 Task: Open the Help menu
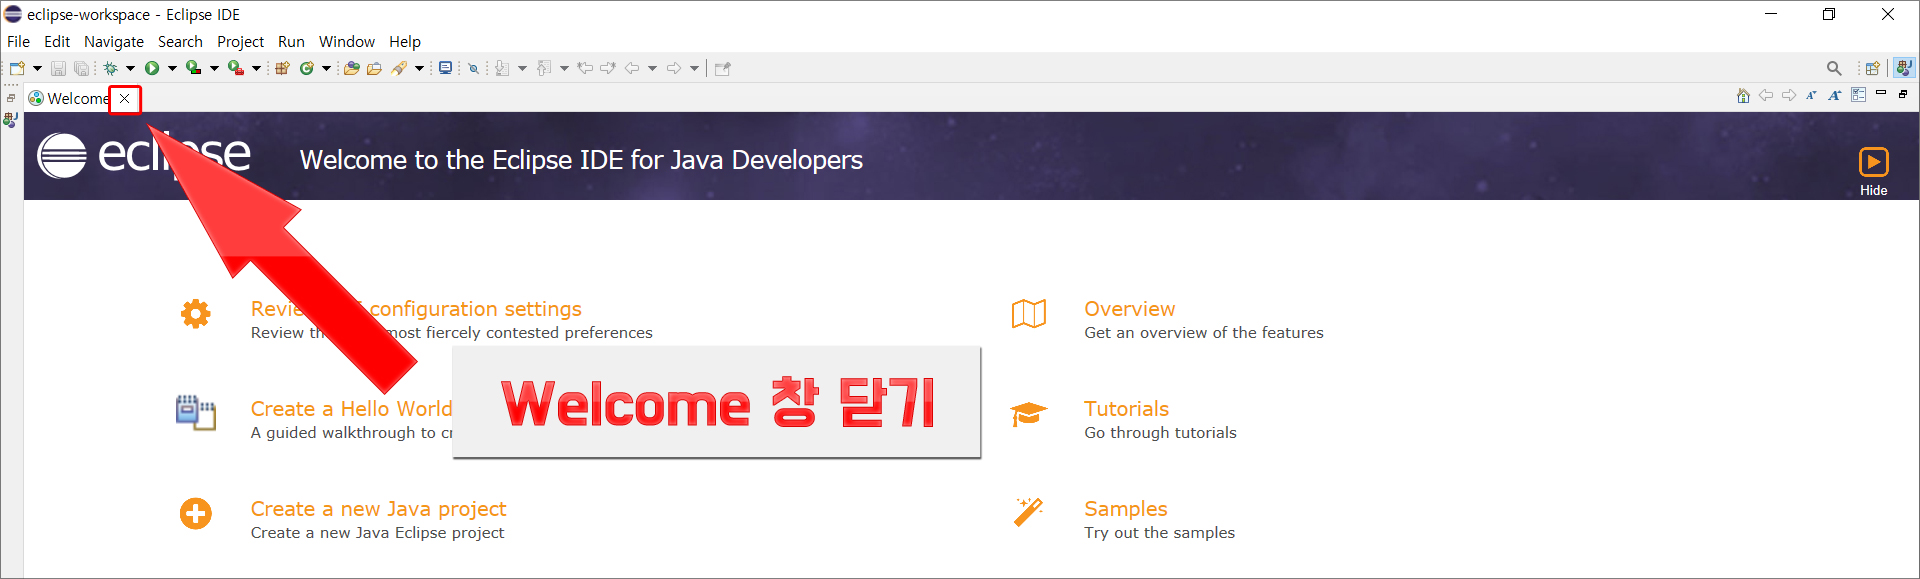tap(405, 41)
